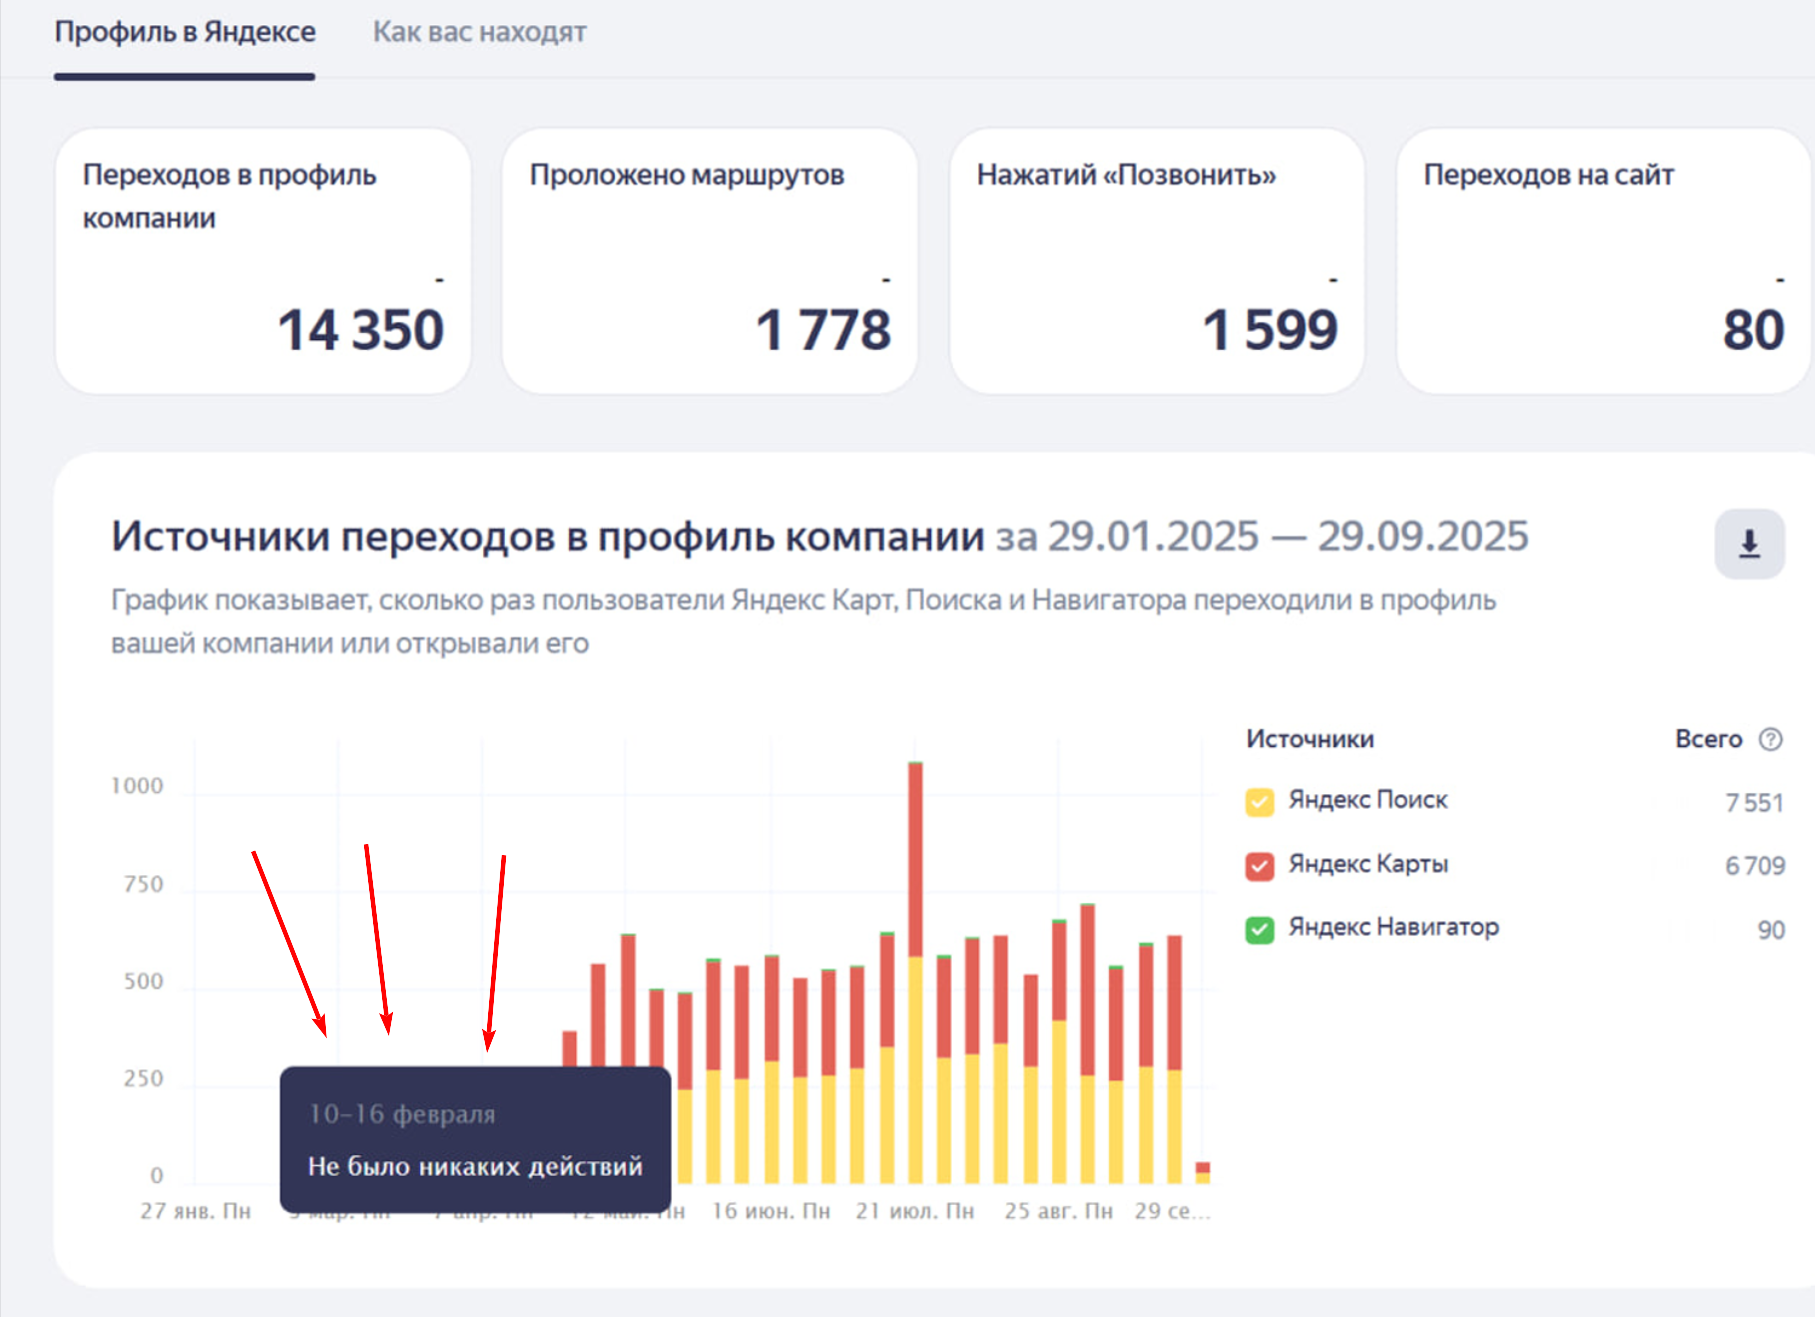Viewport: 1815px width, 1317px height.
Task: Click the 25 авг. Пн axis label
Action: tap(1058, 1211)
